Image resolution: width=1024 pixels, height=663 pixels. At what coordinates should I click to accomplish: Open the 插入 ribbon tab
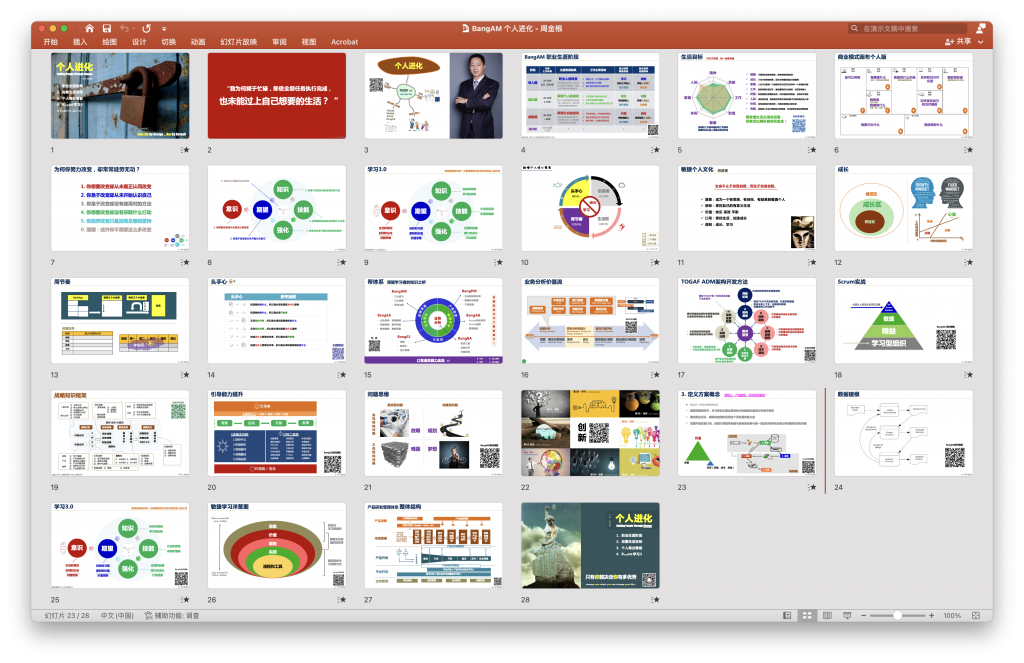pos(80,42)
